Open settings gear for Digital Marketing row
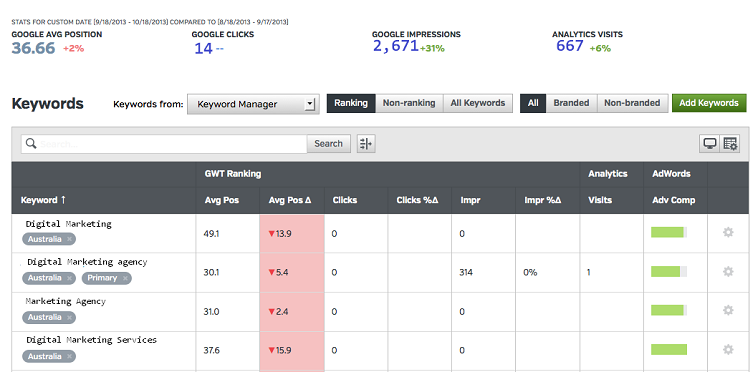 click(728, 232)
